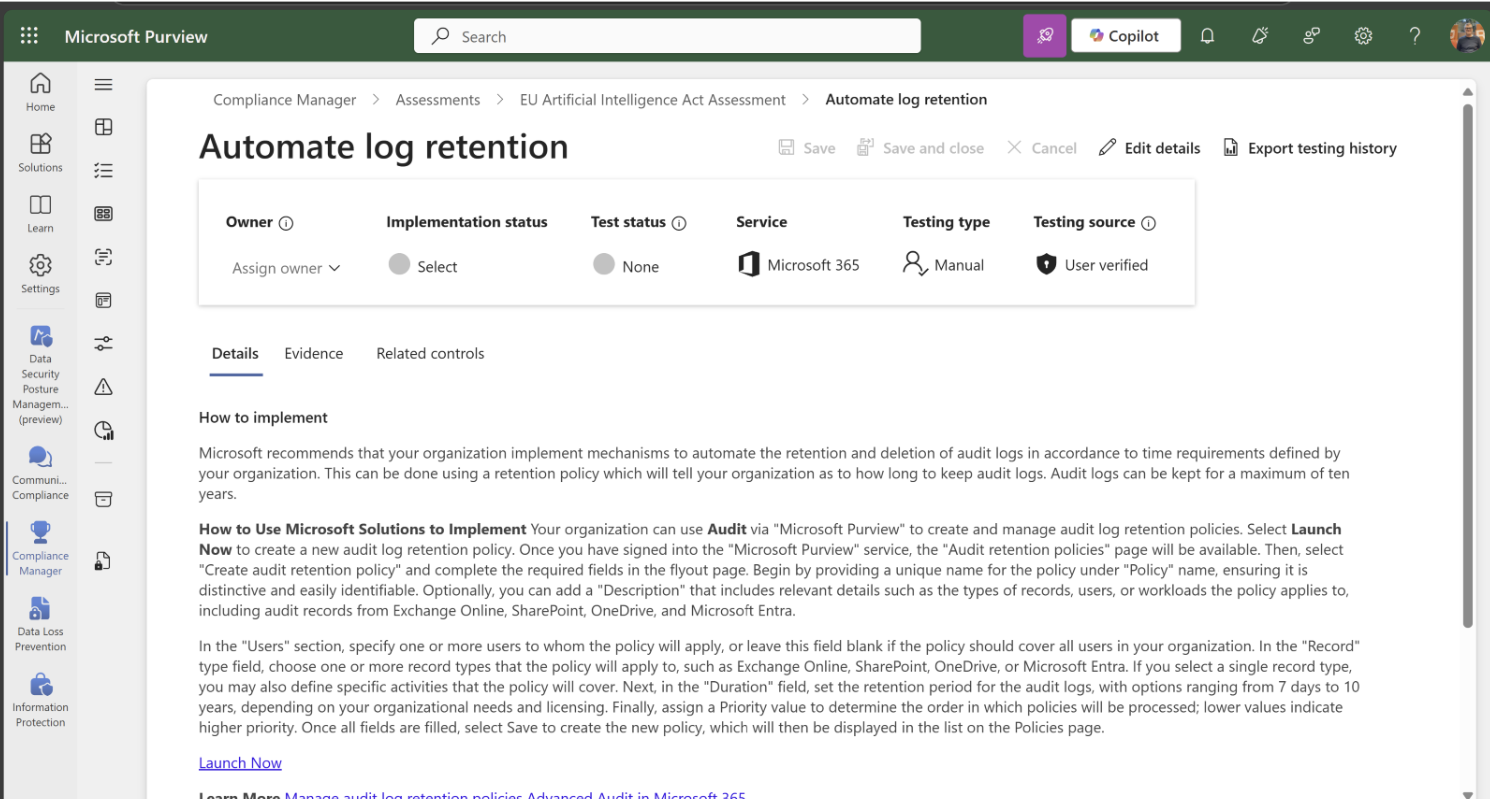Switch to the Related controls tab
This screenshot has width=1490, height=799.
pyautogui.click(x=430, y=353)
